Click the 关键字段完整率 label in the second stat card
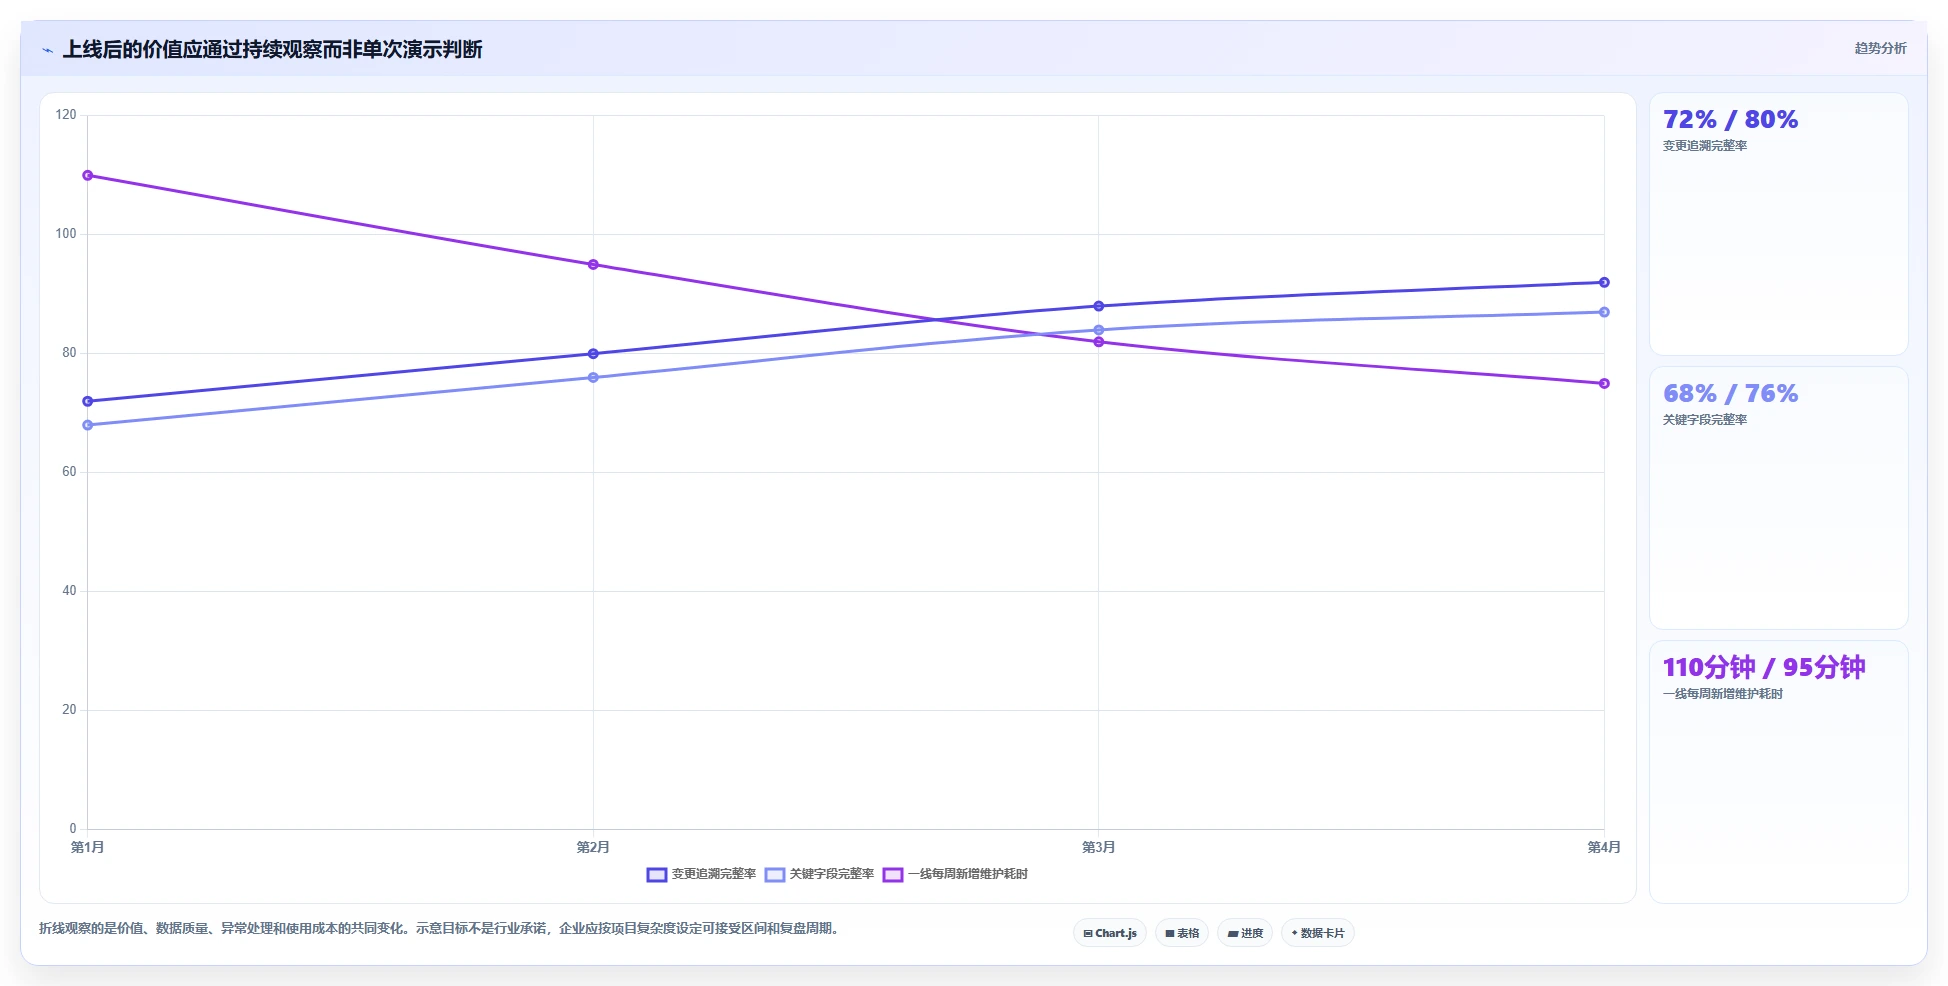Screen dimensions: 1948x986 pyautogui.click(x=1705, y=420)
